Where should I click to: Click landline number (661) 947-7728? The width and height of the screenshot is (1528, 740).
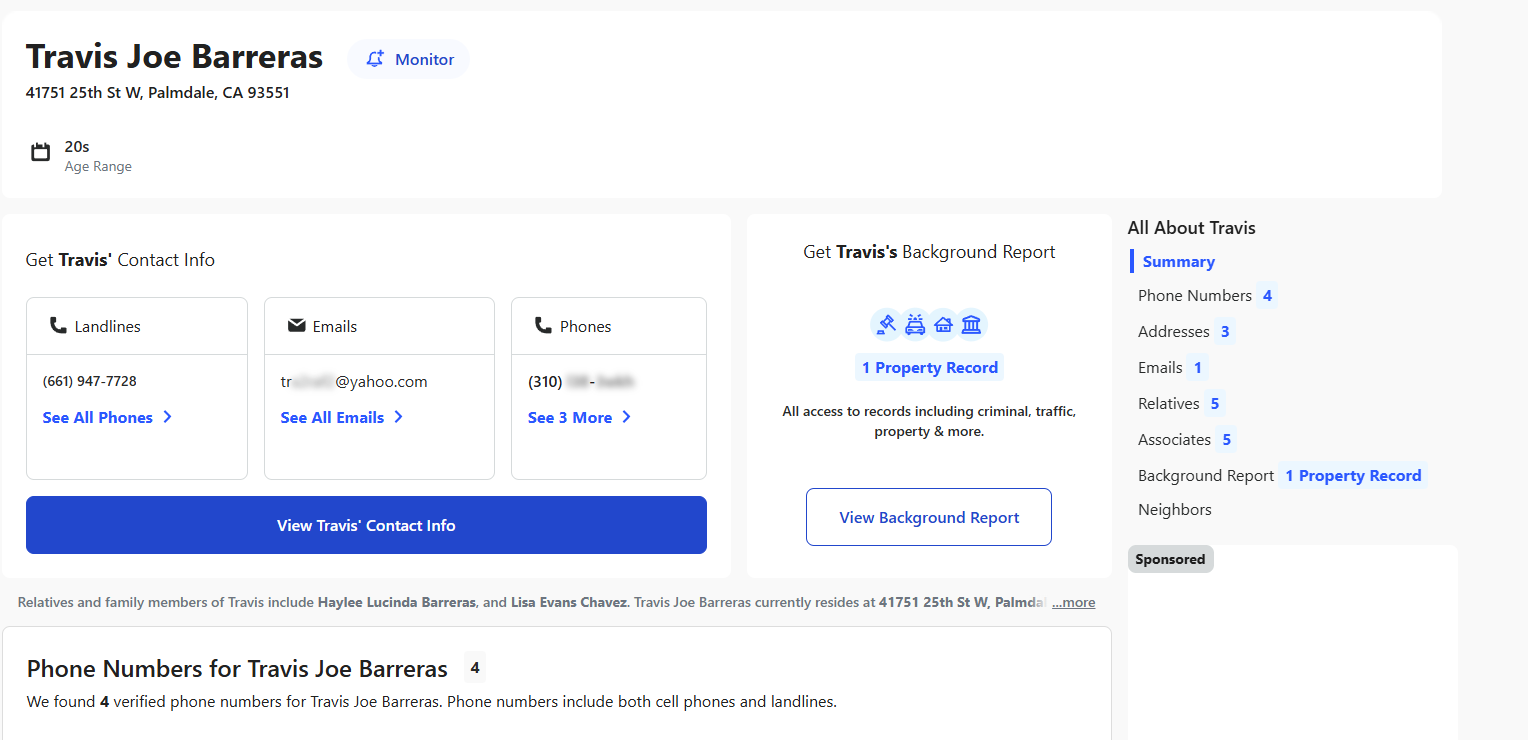(90, 381)
